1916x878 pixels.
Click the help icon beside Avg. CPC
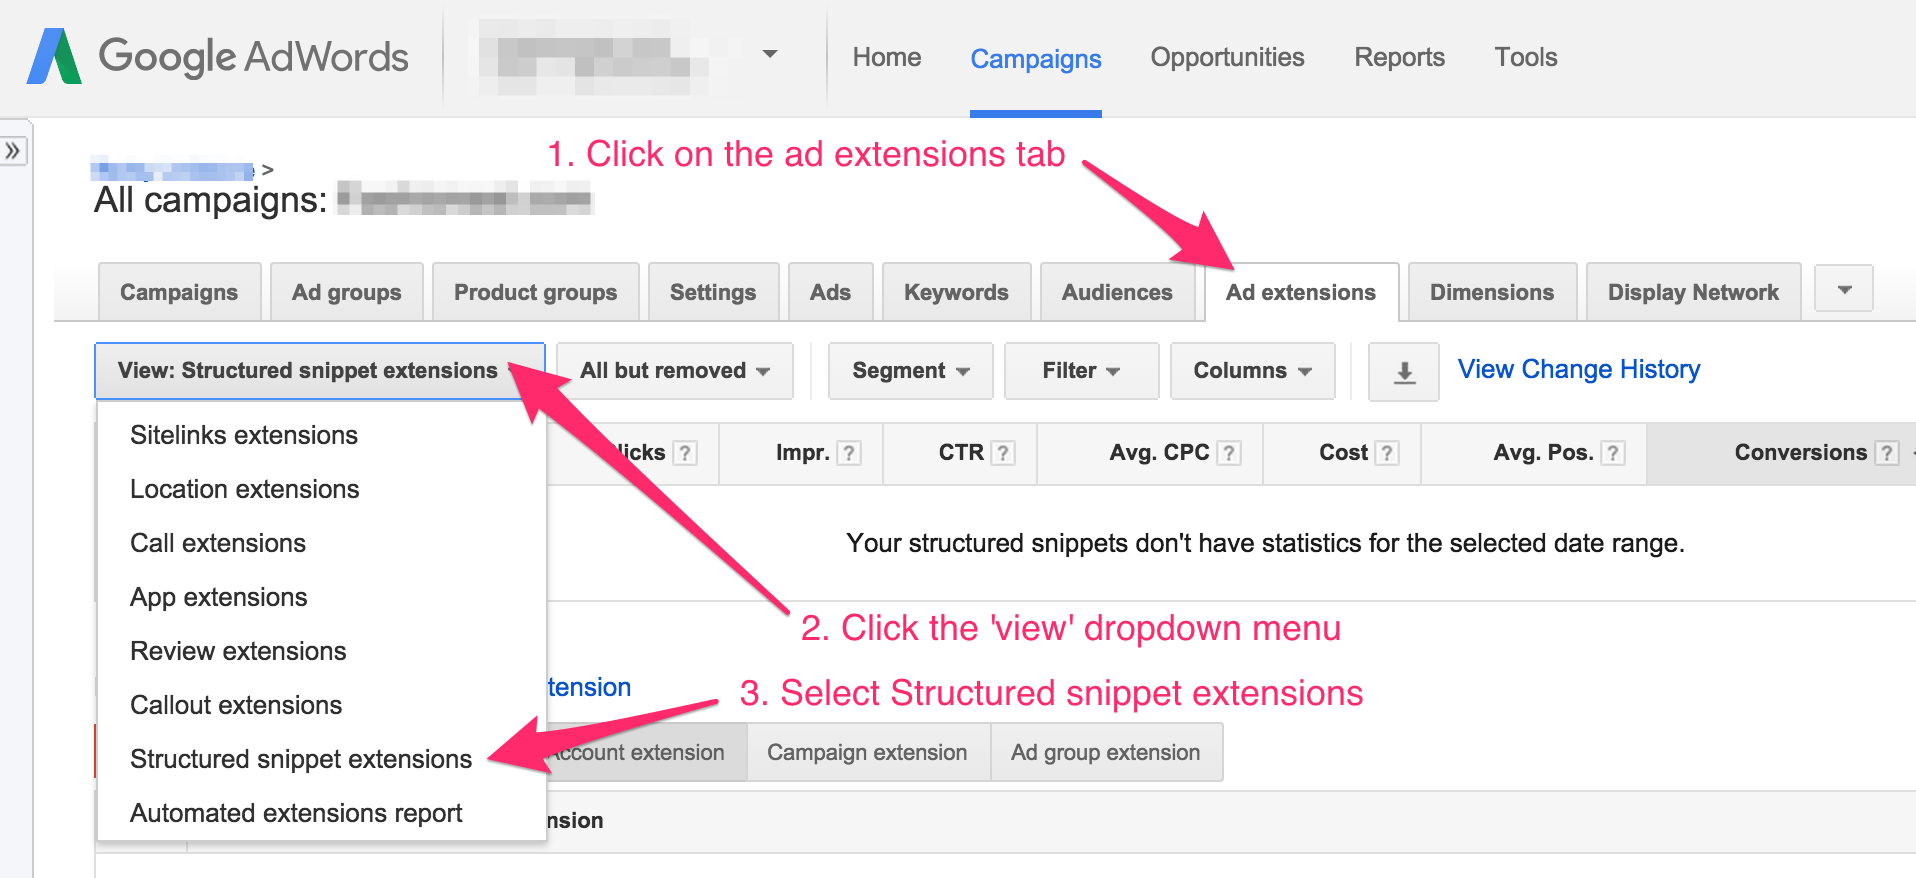1229,453
